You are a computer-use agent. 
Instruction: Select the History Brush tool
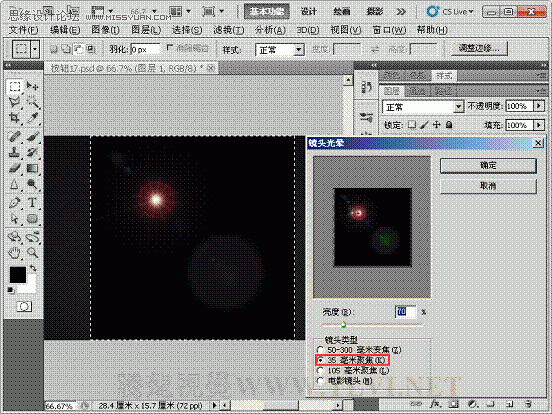pos(32,152)
